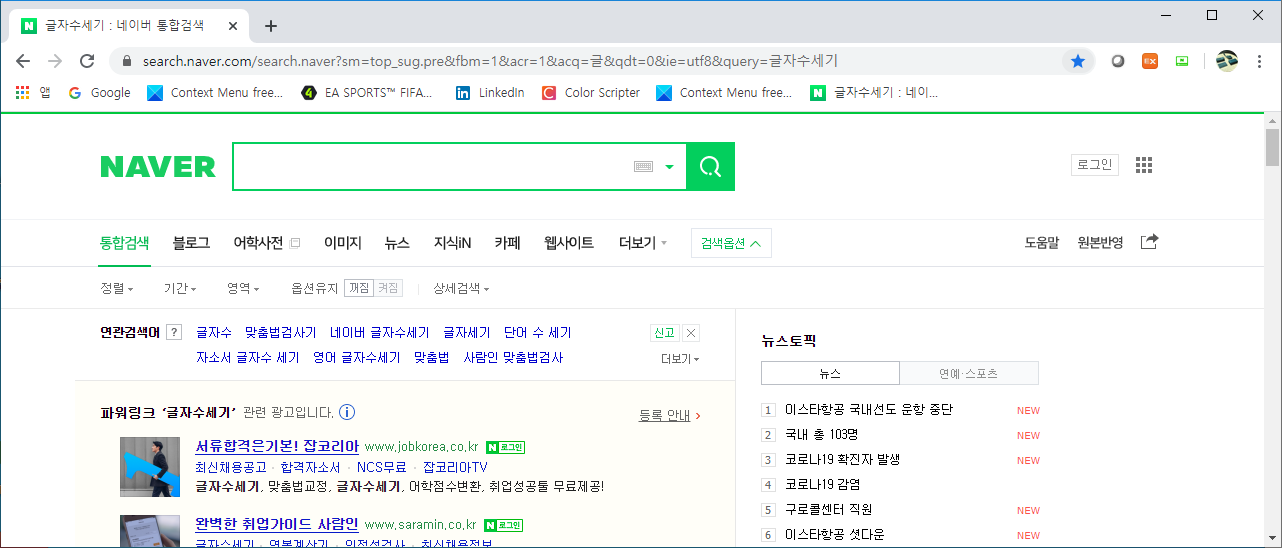Click the NAVER logo

click(x=158, y=167)
